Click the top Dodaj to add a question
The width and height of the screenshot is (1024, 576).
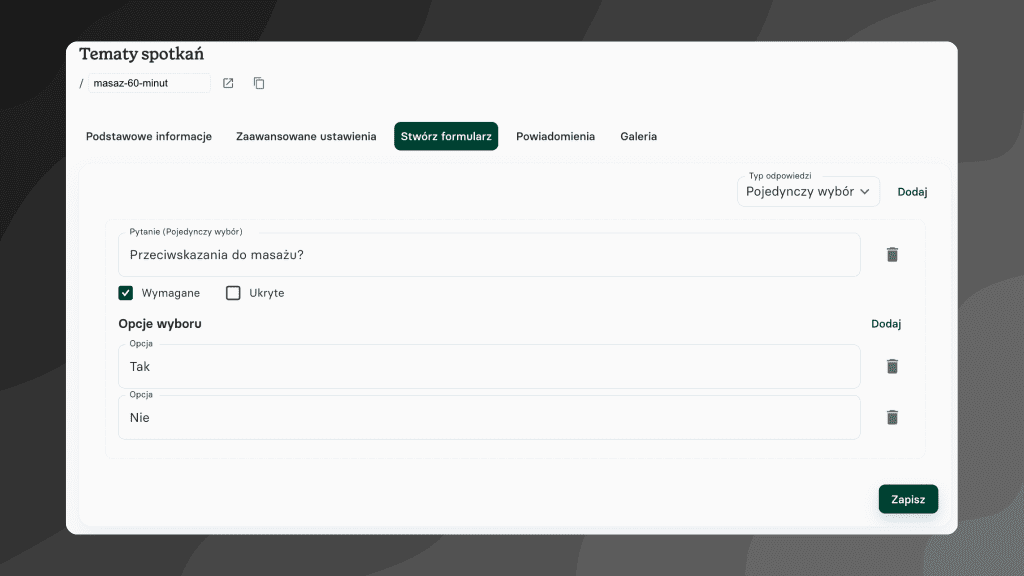[x=912, y=191]
